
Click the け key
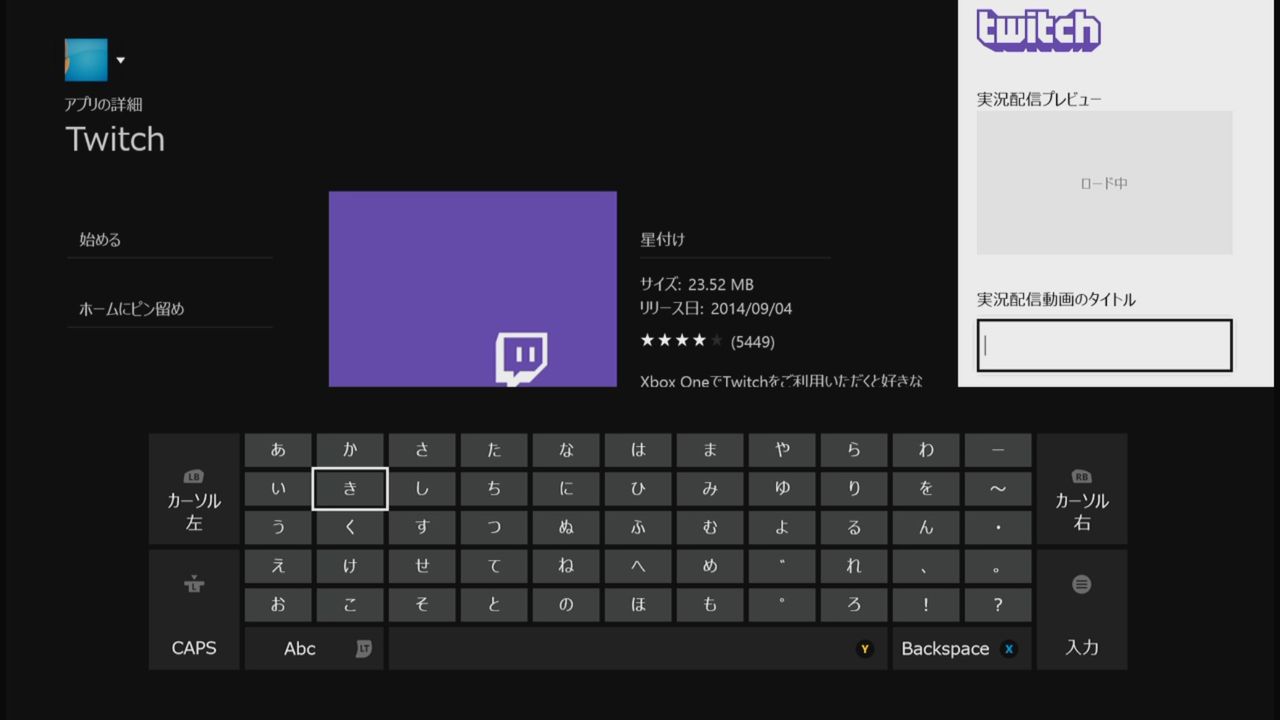point(350,566)
